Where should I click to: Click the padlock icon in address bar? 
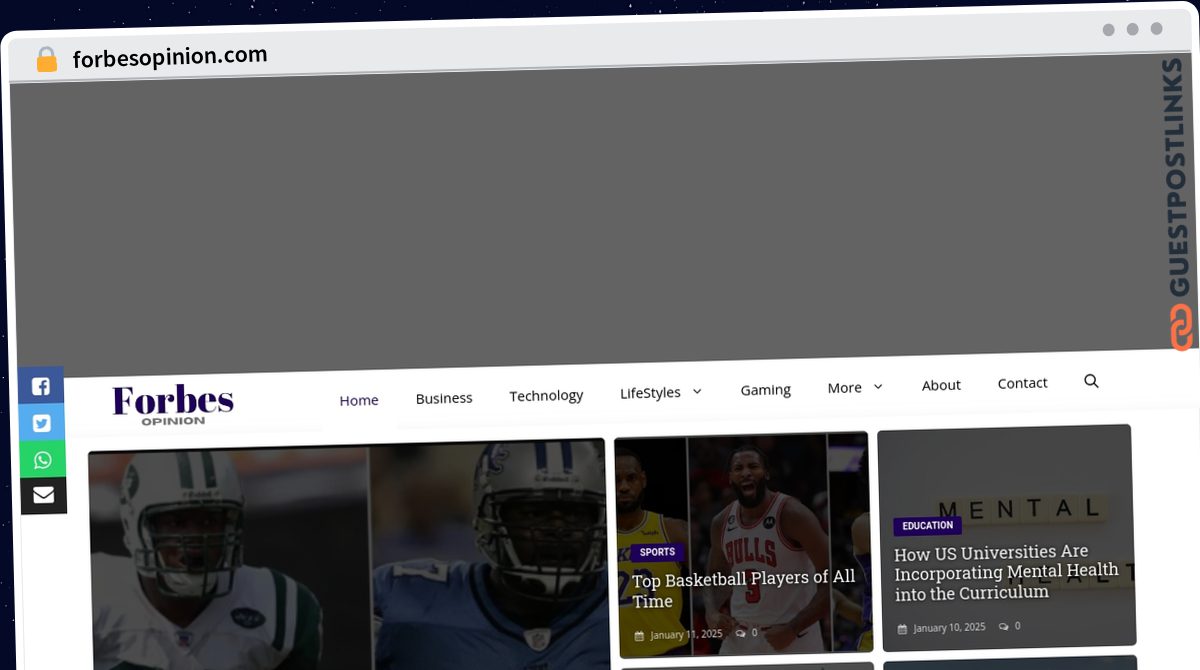(47, 60)
